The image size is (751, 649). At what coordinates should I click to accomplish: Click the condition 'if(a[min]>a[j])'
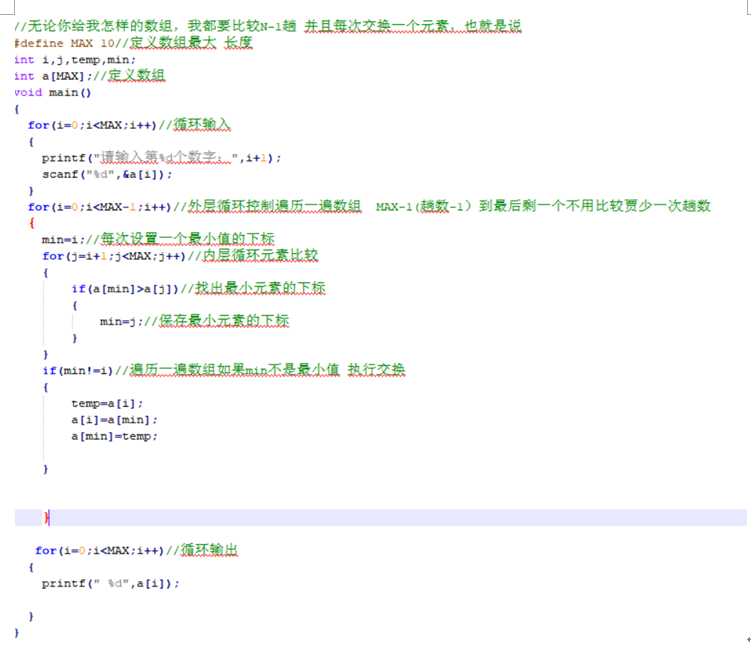(125, 289)
